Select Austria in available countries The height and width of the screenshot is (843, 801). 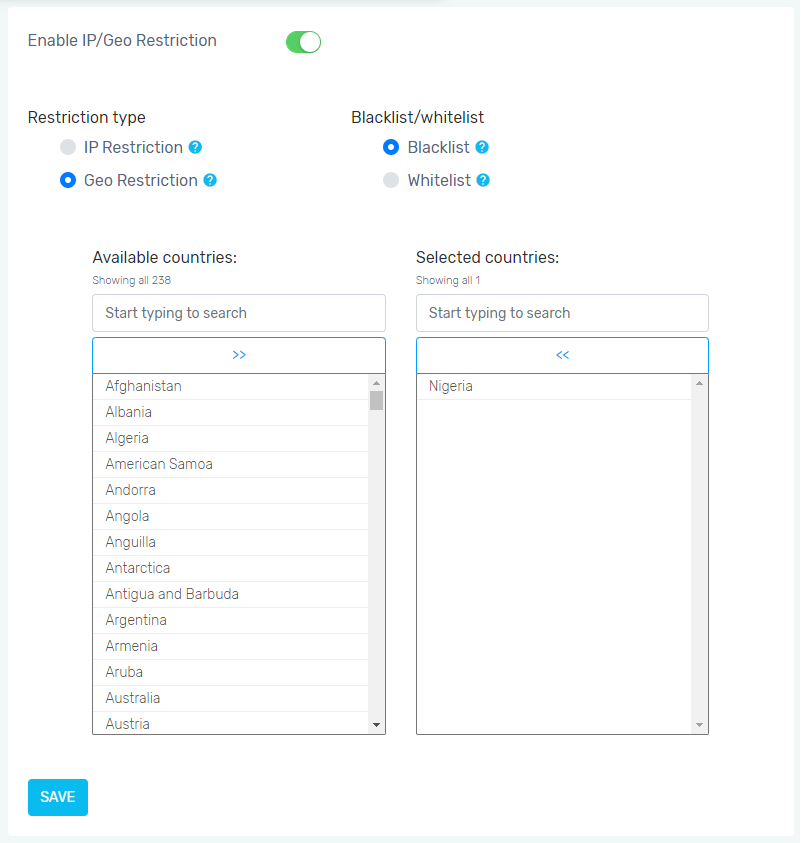pyautogui.click(x=231, y=723)
